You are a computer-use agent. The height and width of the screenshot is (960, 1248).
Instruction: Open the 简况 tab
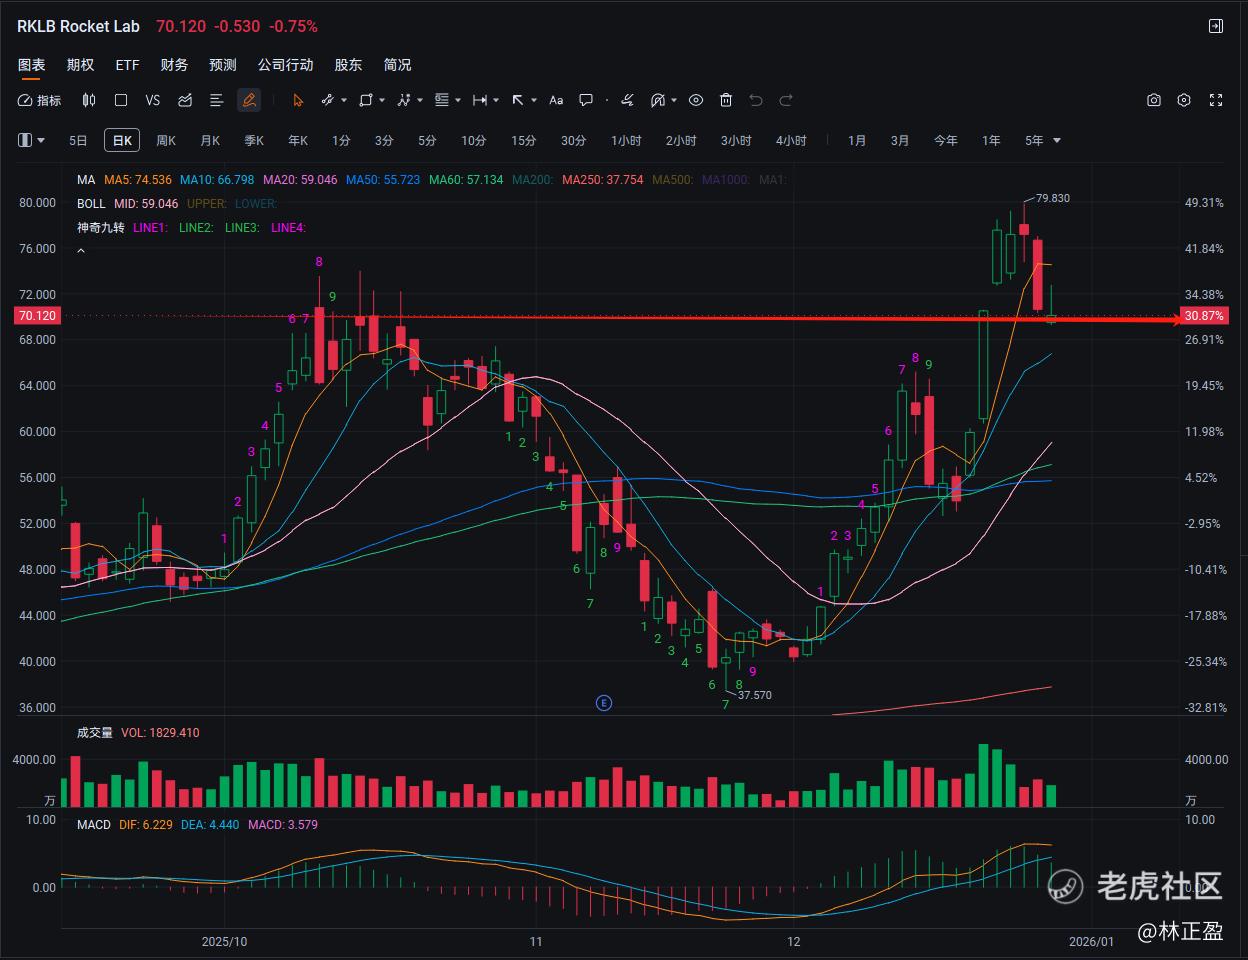click(x=397, y=65)
